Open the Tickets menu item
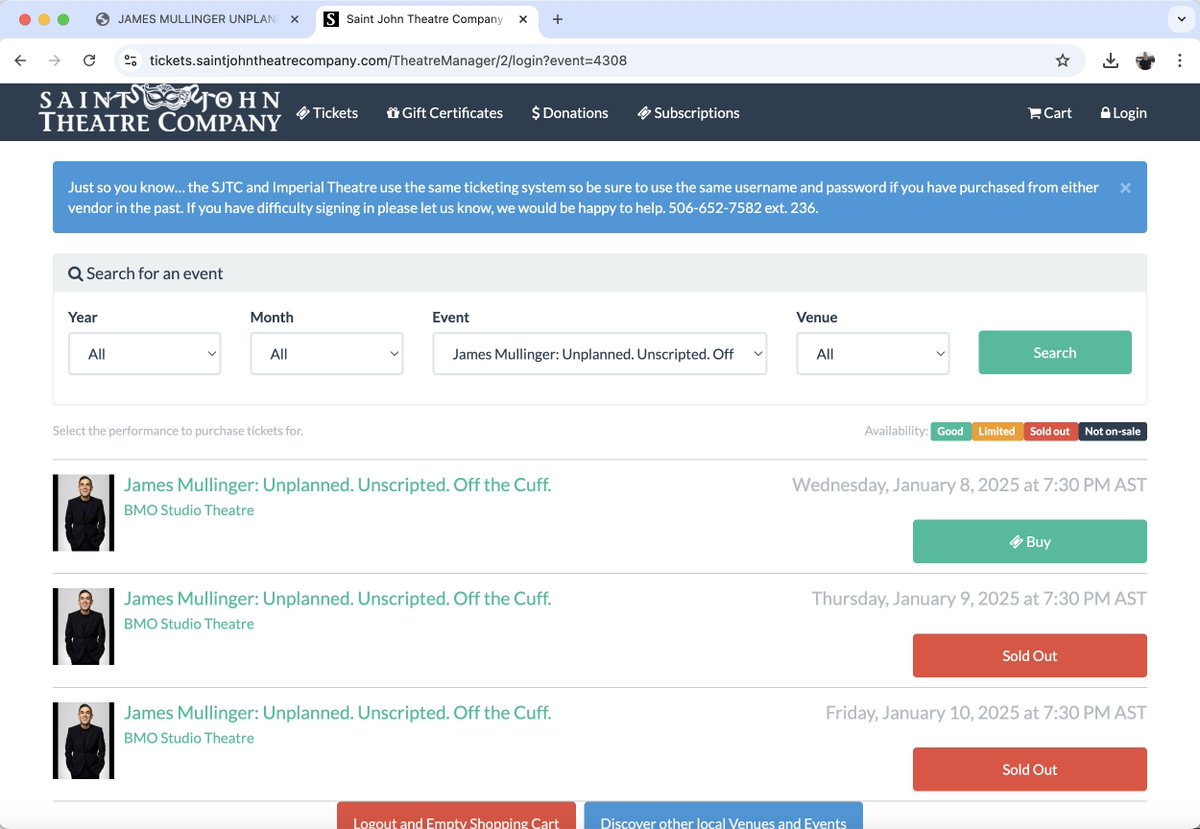This screenshot has width=1200, height=829. click(327, 113)
